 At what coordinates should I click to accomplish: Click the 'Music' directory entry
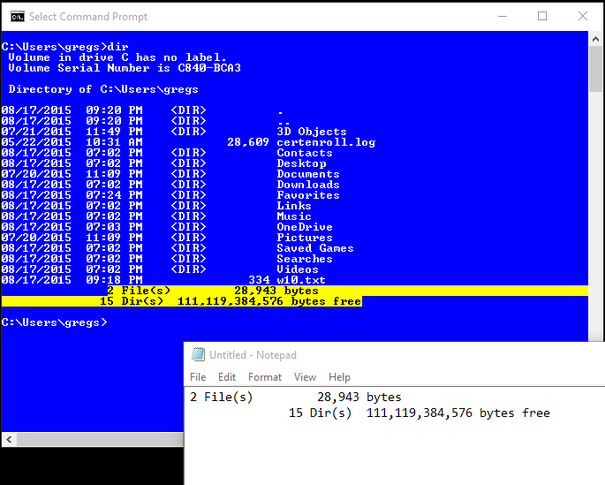point(294,216)
